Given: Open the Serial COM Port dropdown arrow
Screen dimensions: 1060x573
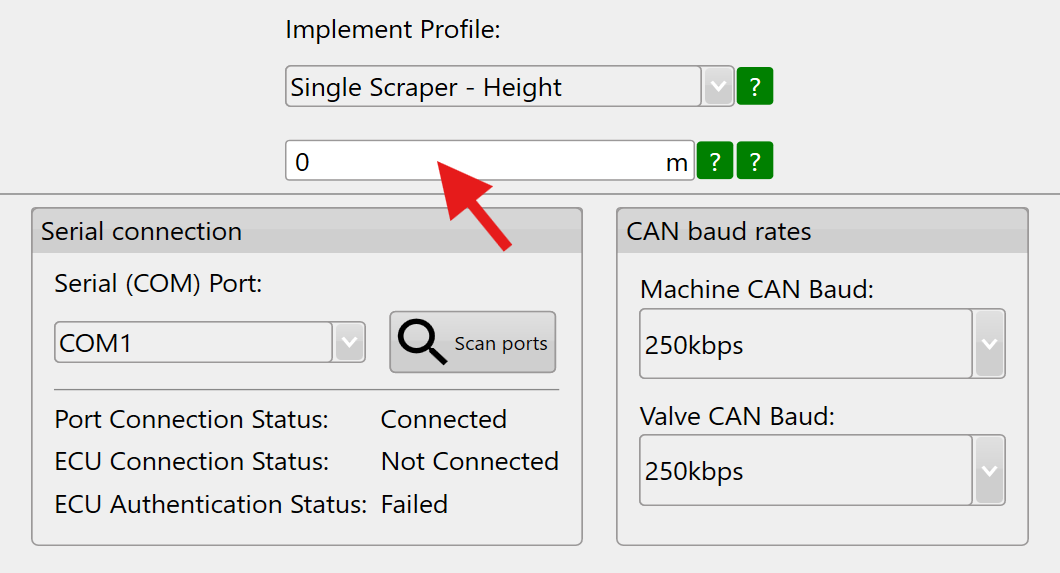Looking at the screenshot, I should [350, 343].
